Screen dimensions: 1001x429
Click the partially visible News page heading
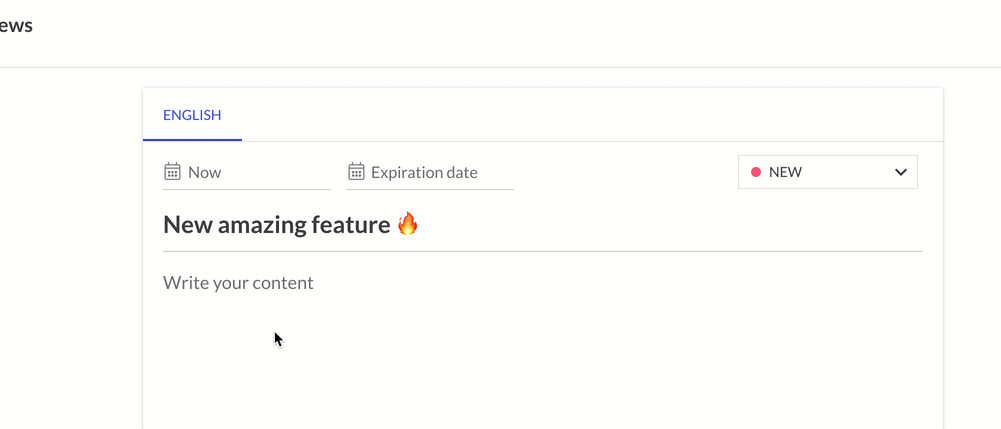click(16, 26)
